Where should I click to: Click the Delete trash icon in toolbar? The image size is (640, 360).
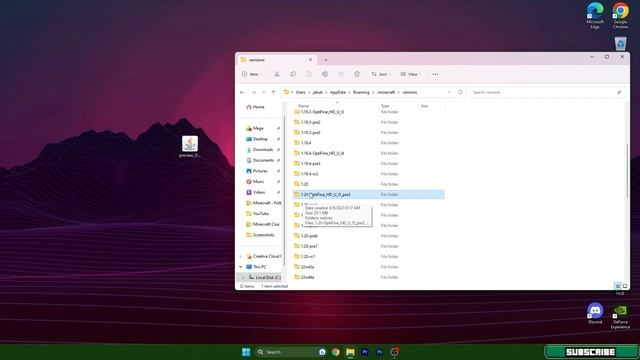click(x=357, y=74)
